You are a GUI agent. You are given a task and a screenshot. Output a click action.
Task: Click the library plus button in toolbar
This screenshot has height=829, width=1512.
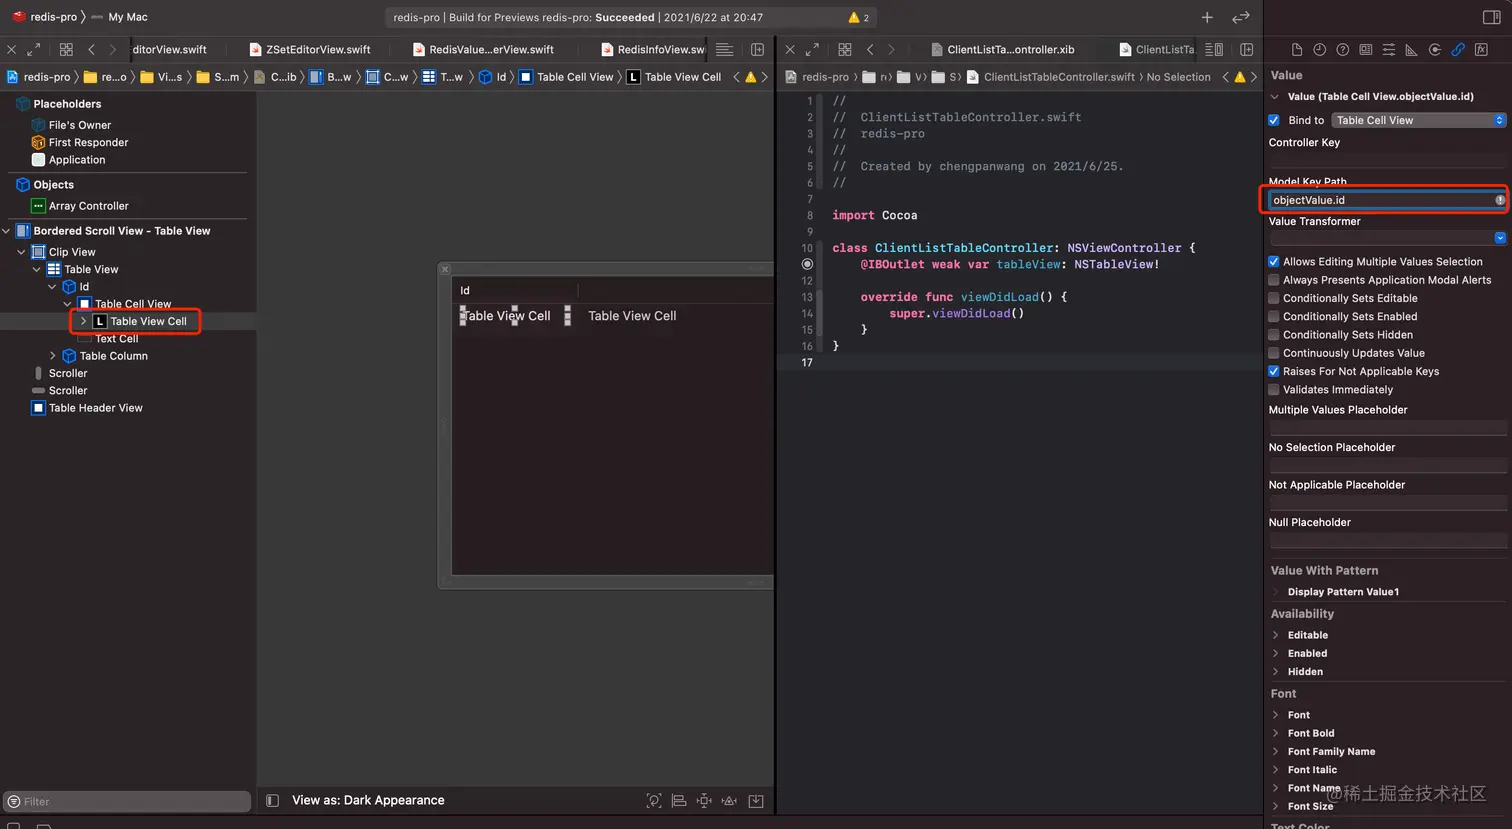1207,17
